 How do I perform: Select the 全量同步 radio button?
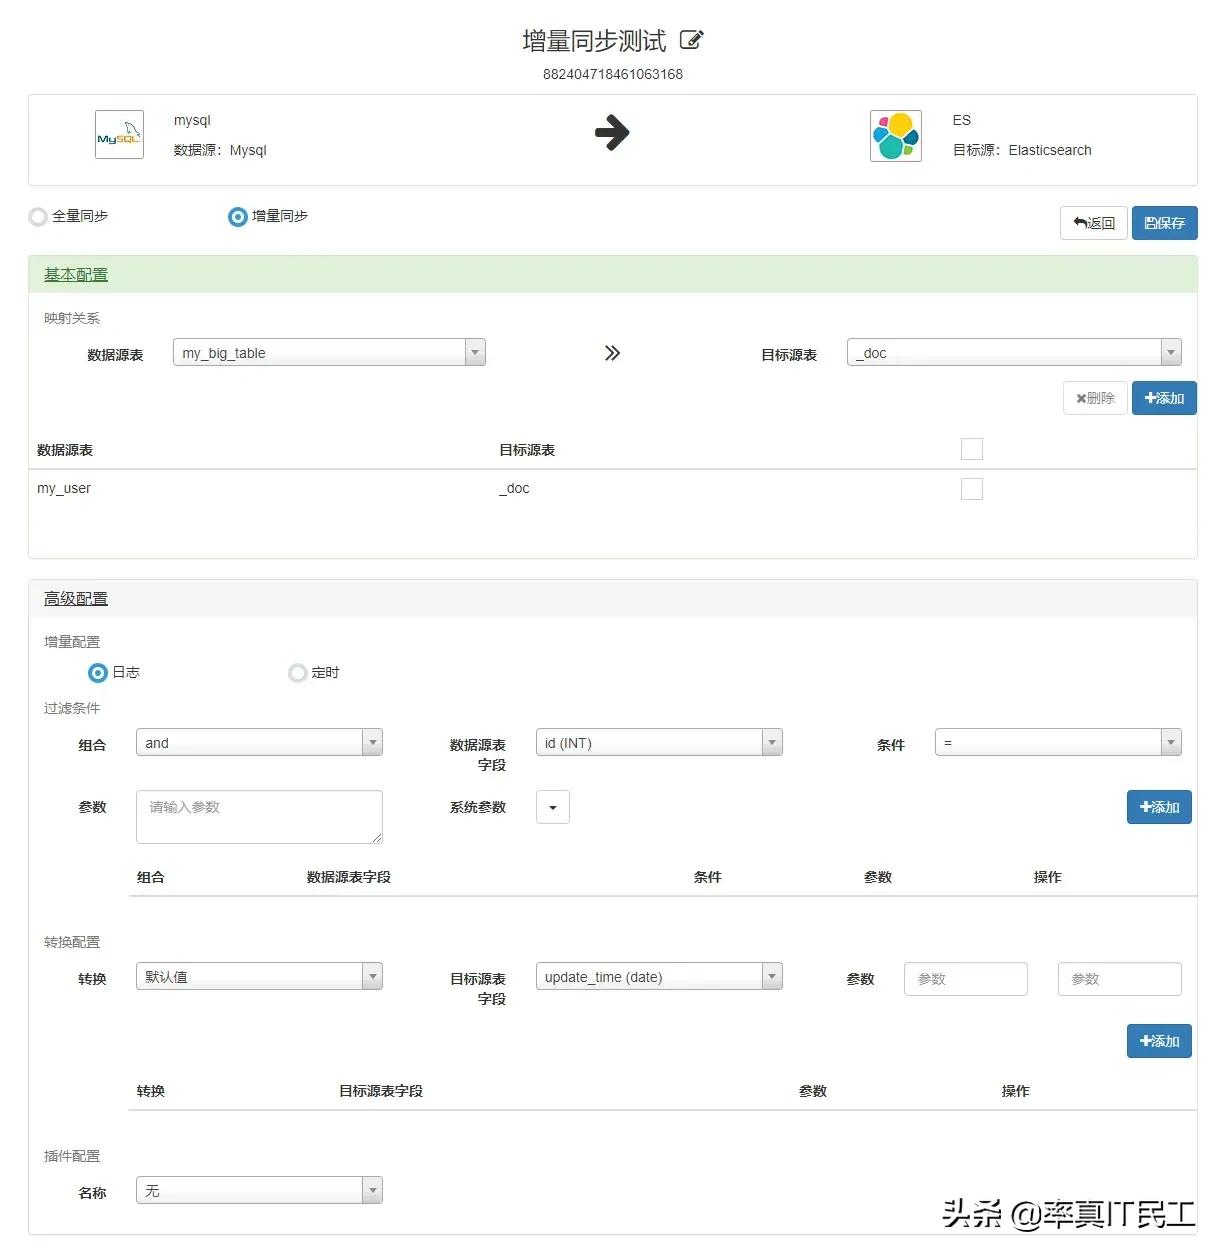point(38,216)
